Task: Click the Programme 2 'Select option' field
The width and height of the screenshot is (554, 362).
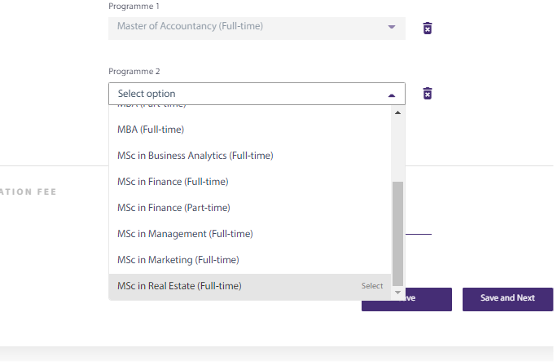Action: tap(257, 94)
